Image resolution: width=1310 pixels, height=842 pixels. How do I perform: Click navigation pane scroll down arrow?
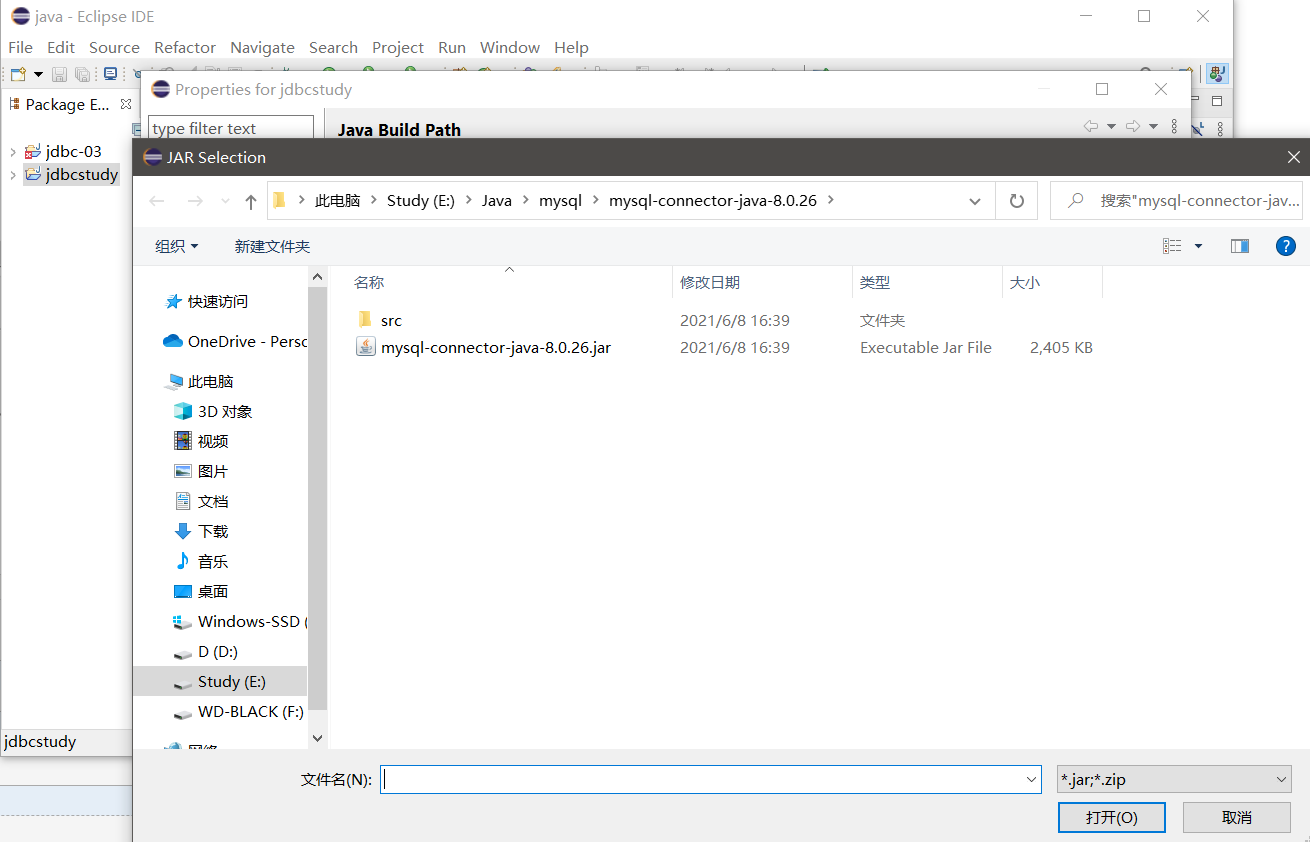(x=318, y=738)
